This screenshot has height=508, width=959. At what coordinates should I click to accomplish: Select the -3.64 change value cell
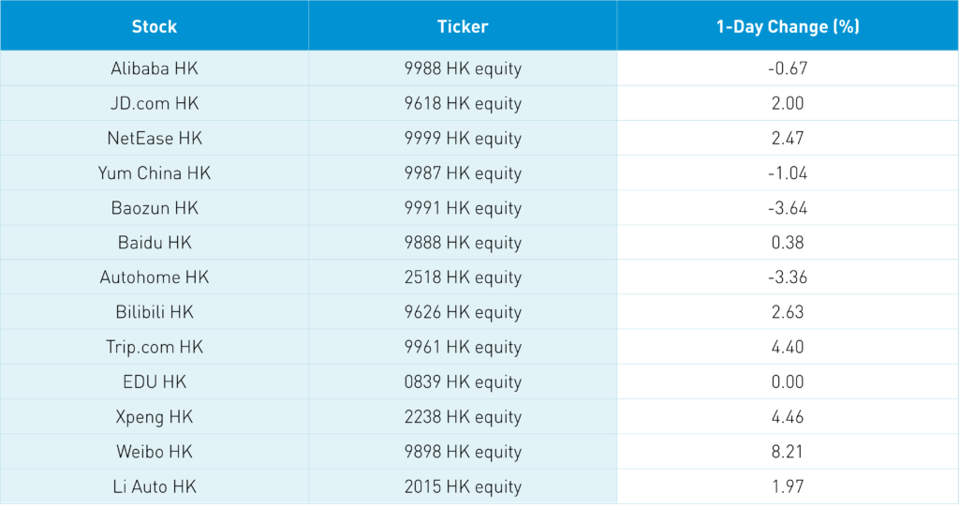point(787,208)
